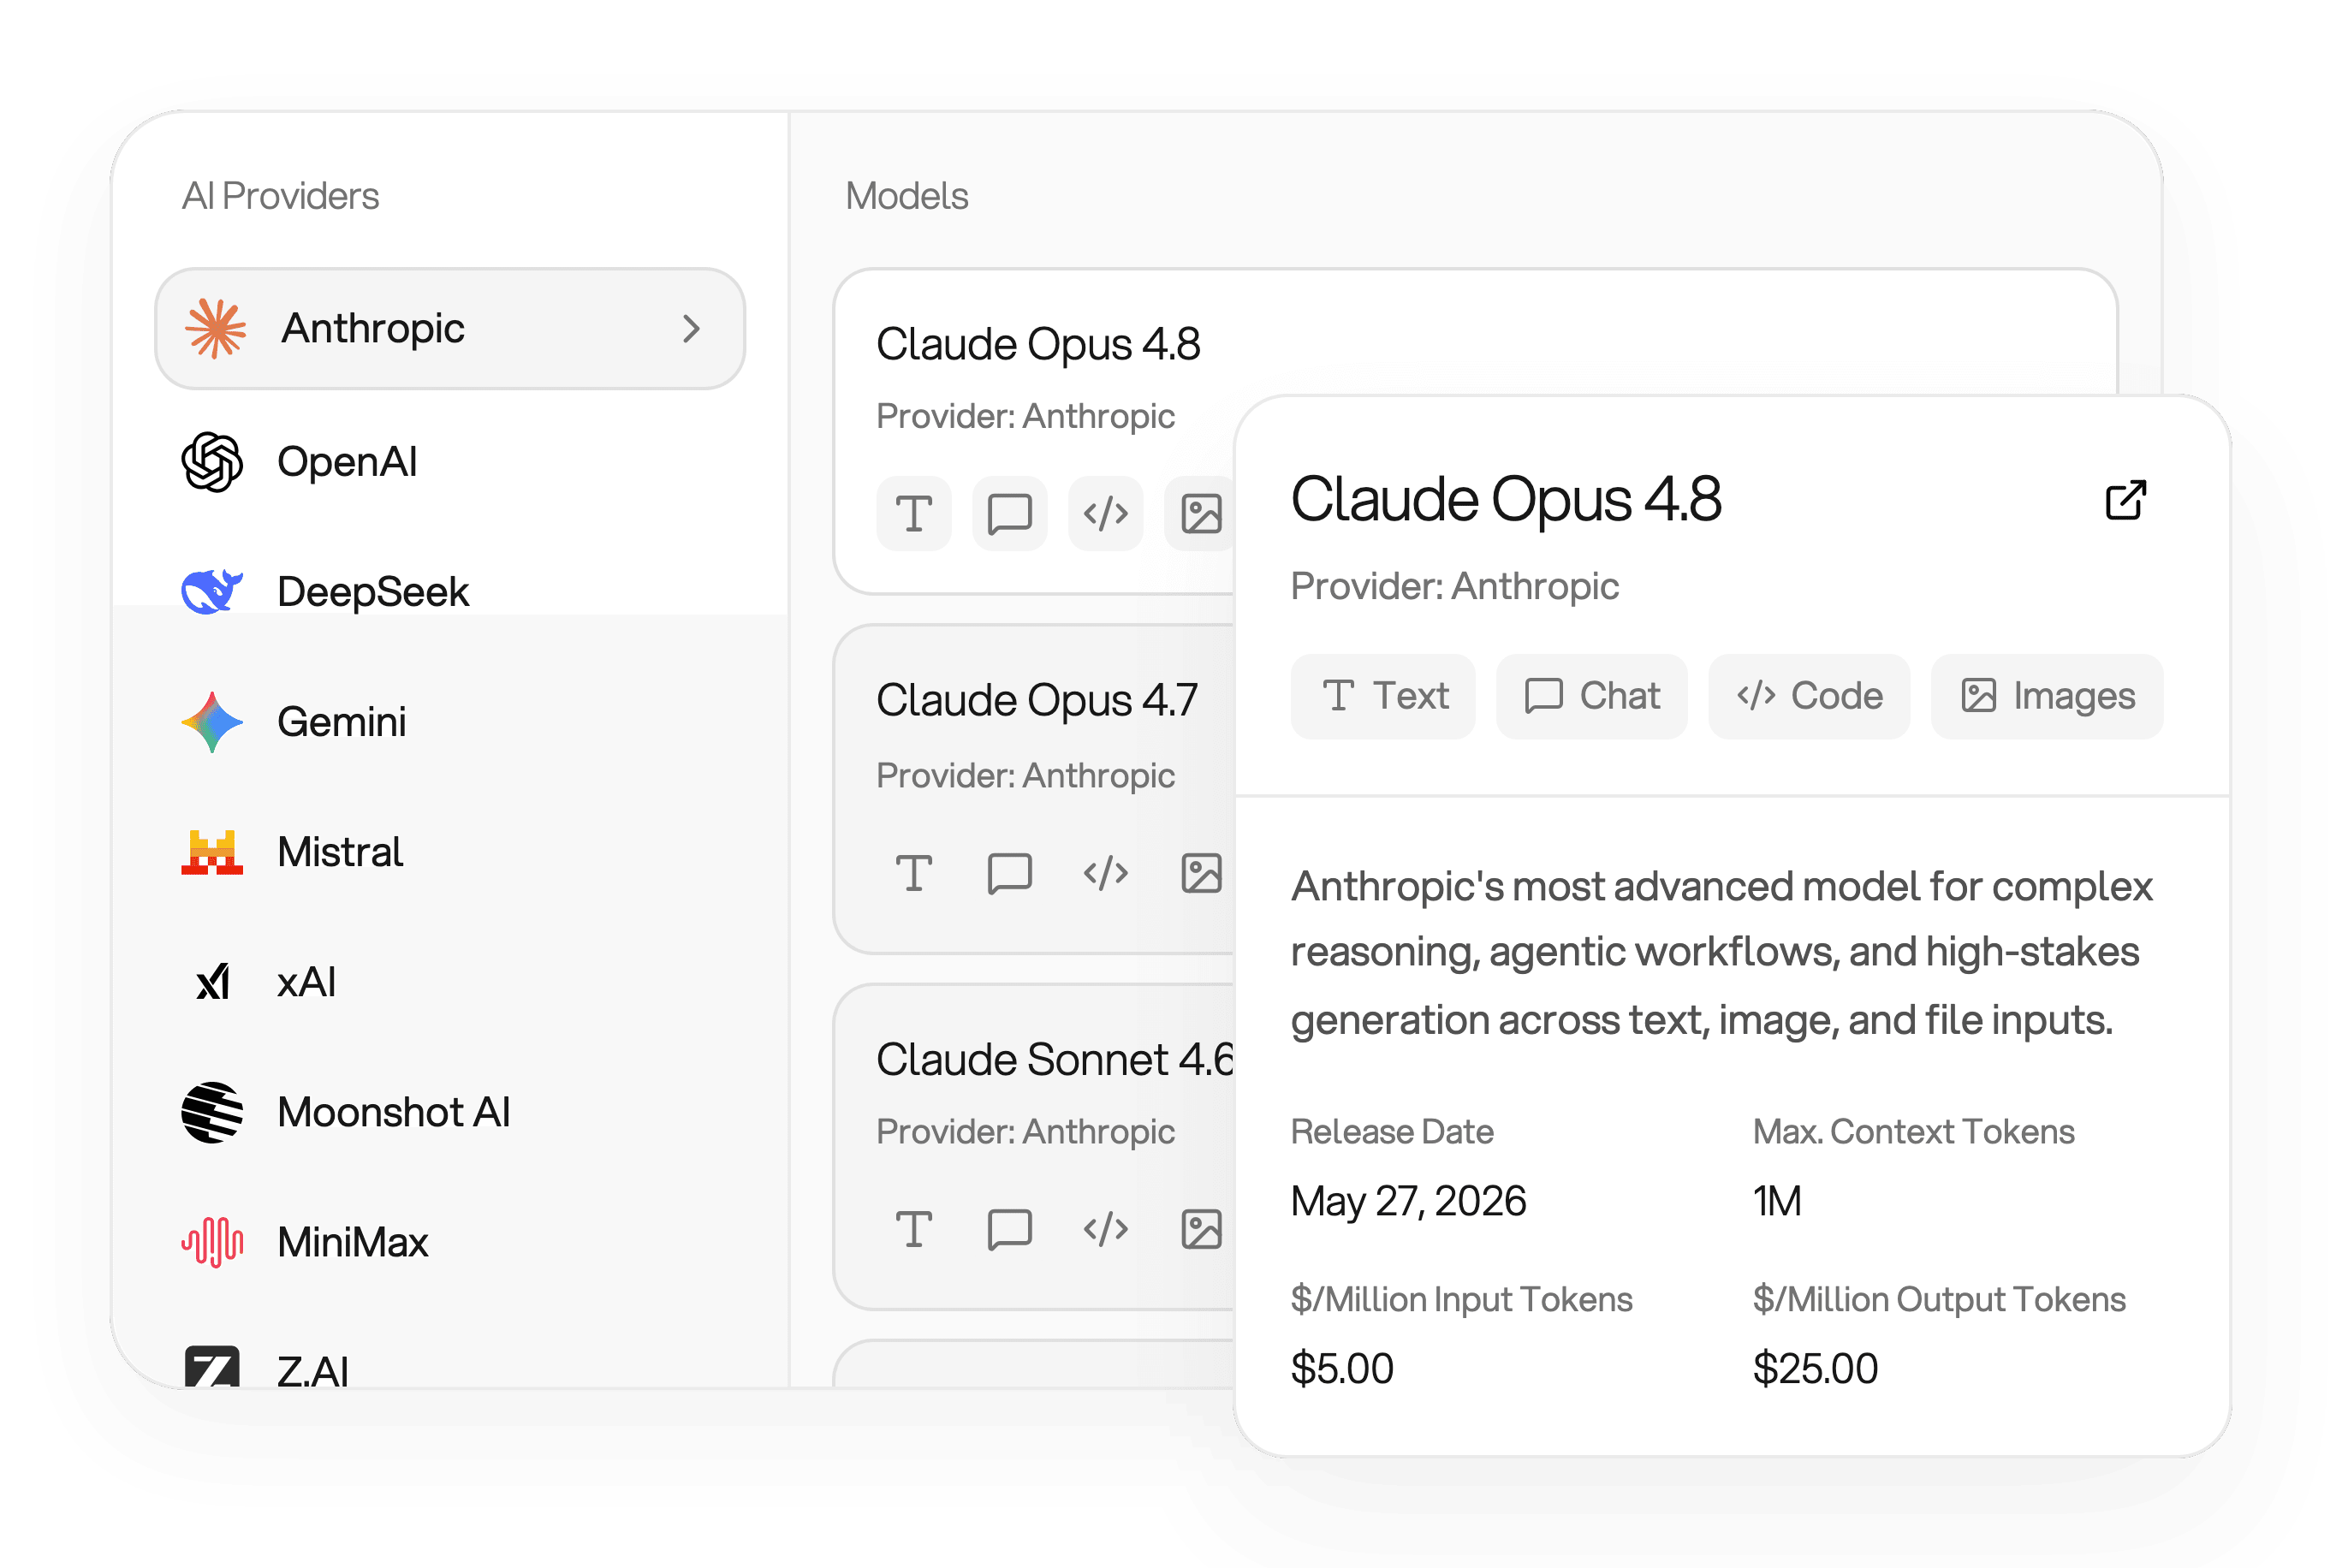
Task: Click Code icon on Claude Sonnet 4.6 card
Action: pyautogui.click(x=1106, y=1229)
